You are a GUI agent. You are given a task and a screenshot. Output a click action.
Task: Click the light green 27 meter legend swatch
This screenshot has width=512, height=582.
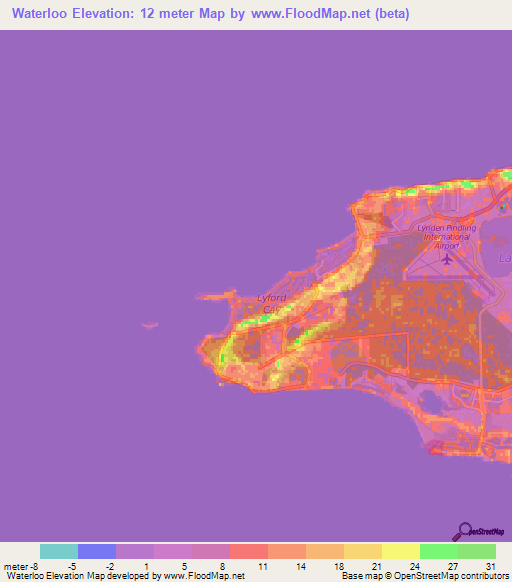477,552
